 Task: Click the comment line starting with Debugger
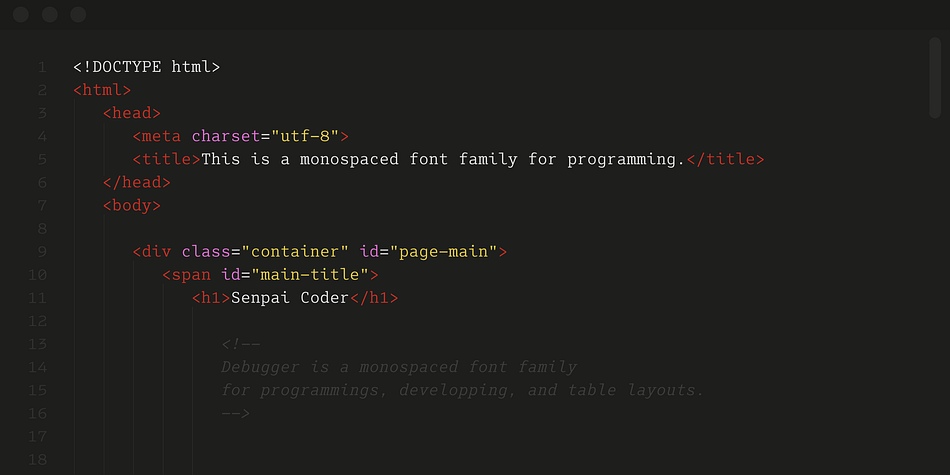399,367
